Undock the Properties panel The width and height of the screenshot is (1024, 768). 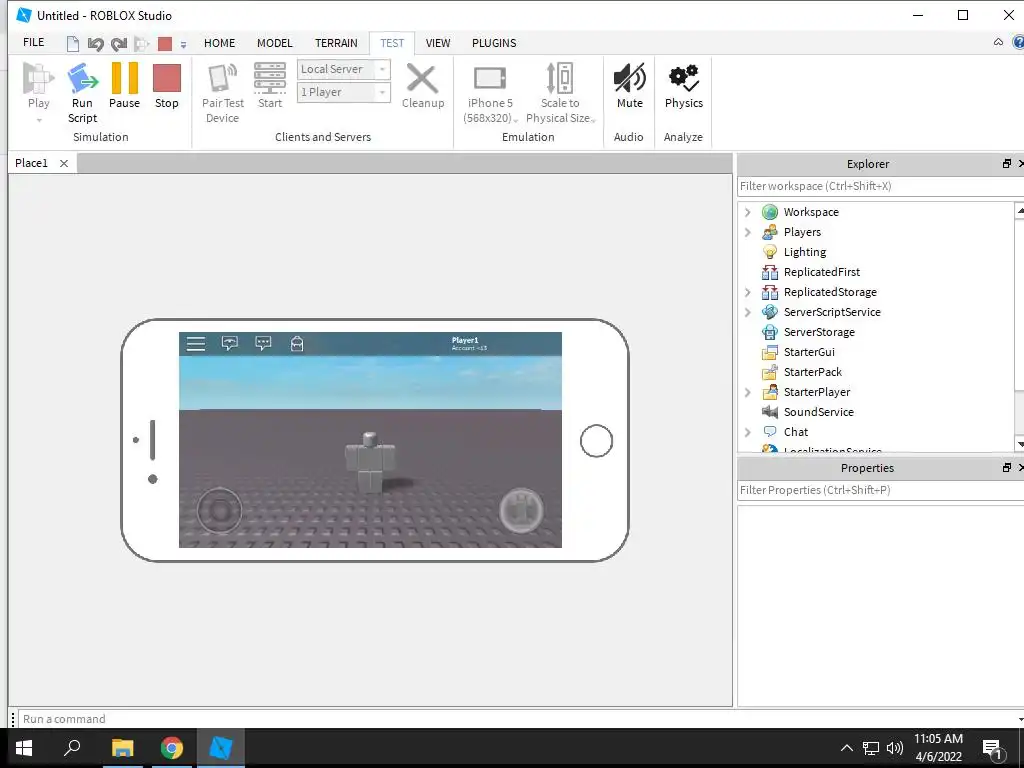pos(1006,468)
